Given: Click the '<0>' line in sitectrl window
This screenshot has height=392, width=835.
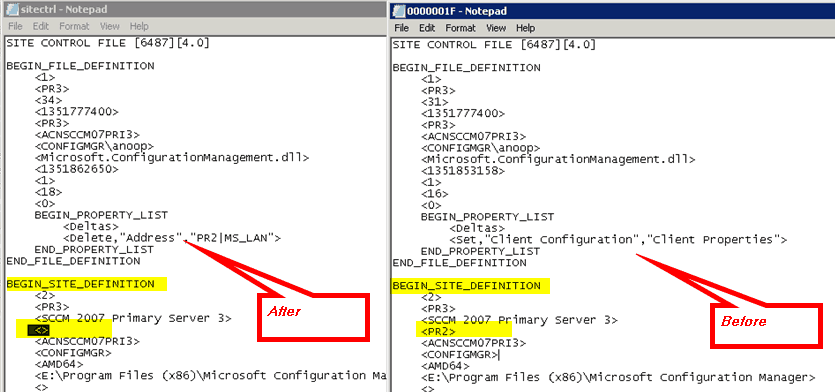Looking at the screenshot, I should (45, 203).
